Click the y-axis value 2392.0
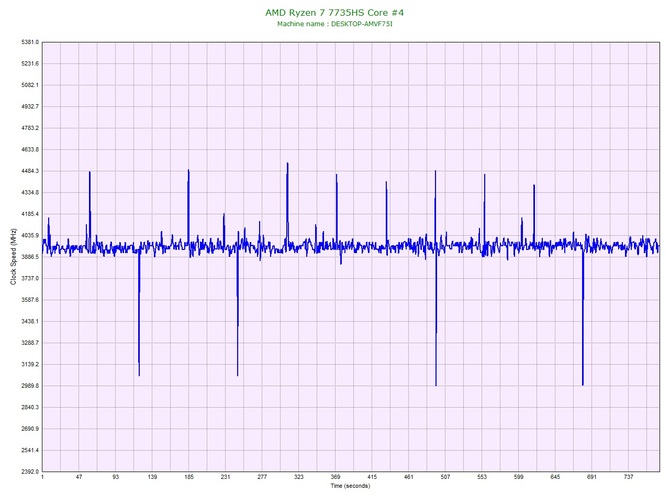The height and width of the screenshot is (503, 670). coord(30,472)
